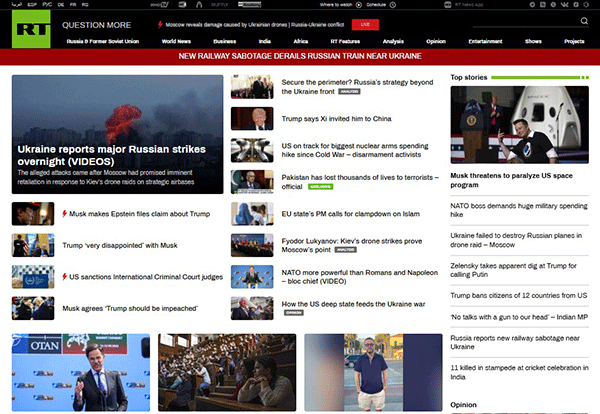600x414 pixels.
Task: Click the Opinion heading under Top stories
Action: click(463, 404)
